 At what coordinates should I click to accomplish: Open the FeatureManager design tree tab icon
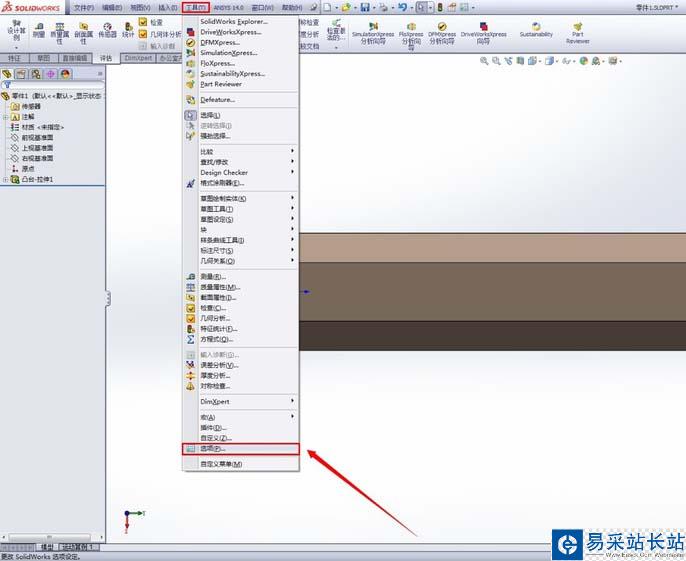[x=7, y=74]
